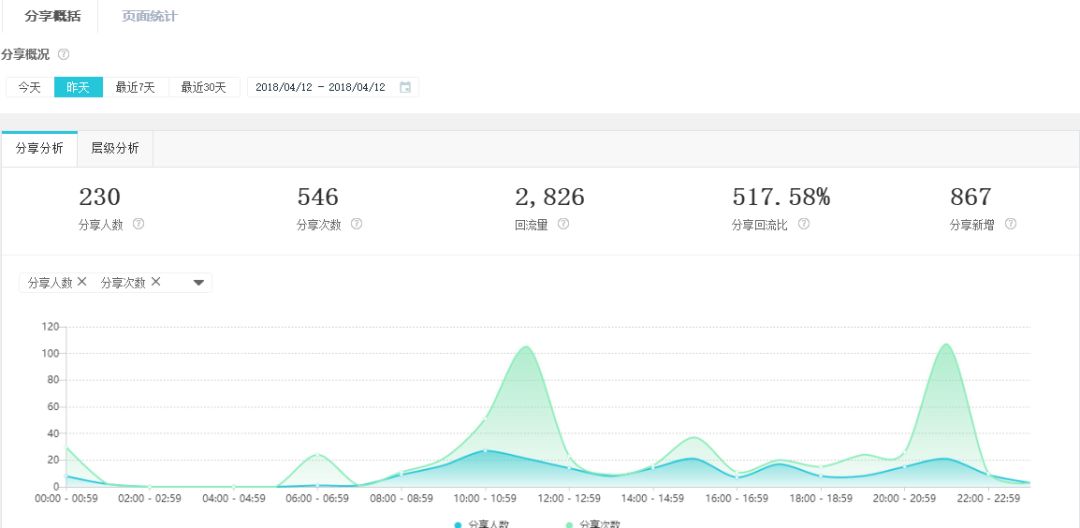Open the calendar picker icon
1080x528 pixels.
tap(406, 87)
